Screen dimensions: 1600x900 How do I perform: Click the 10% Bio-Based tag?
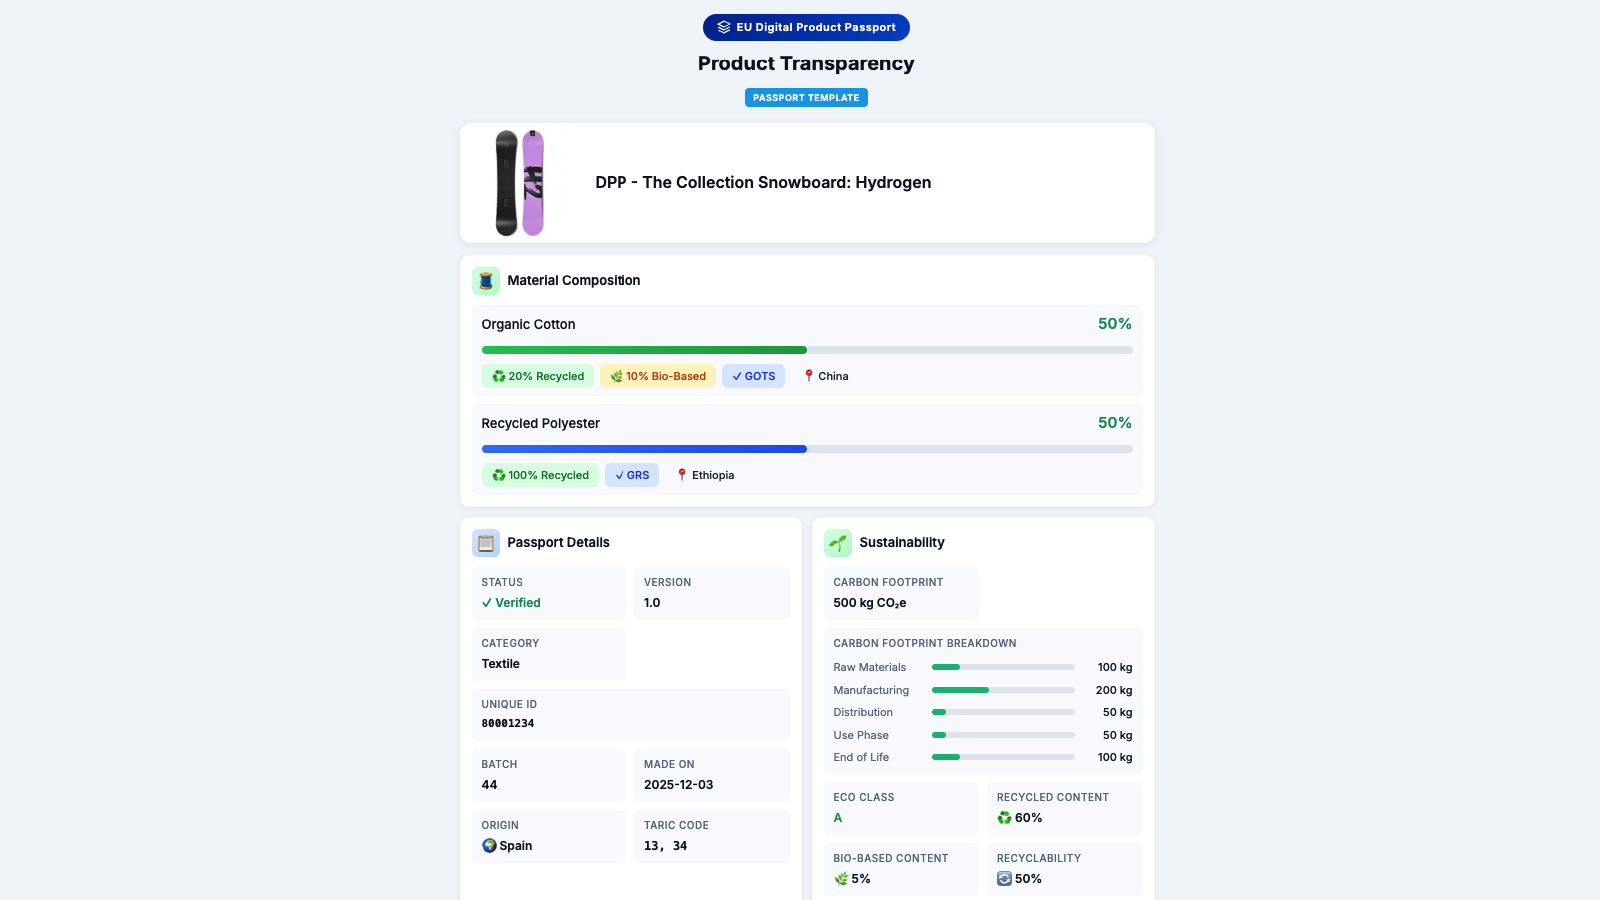(x=658, y=377)
